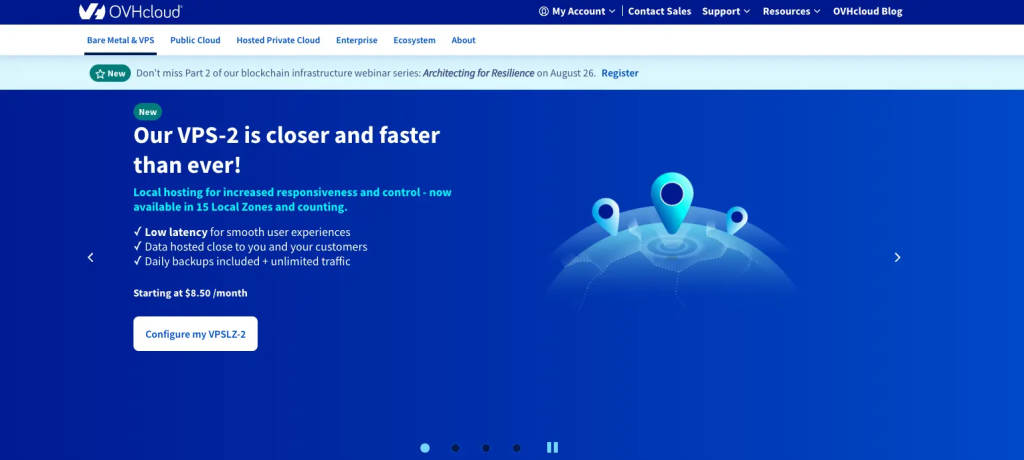
Task: Open the My Account dropdown
Action: [x=577, y=11]
